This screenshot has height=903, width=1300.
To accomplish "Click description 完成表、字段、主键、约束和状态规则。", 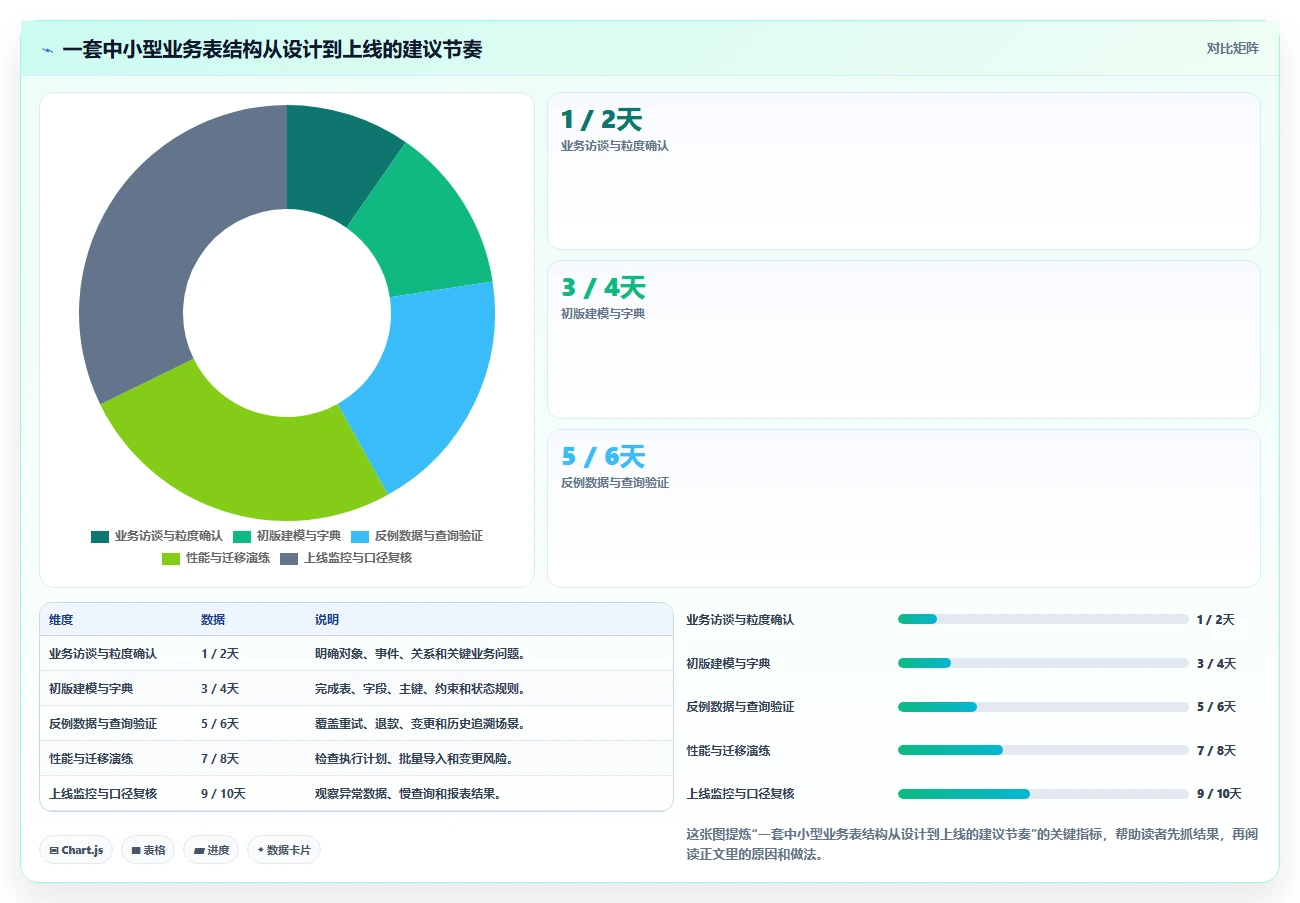I will pos(421,689).
